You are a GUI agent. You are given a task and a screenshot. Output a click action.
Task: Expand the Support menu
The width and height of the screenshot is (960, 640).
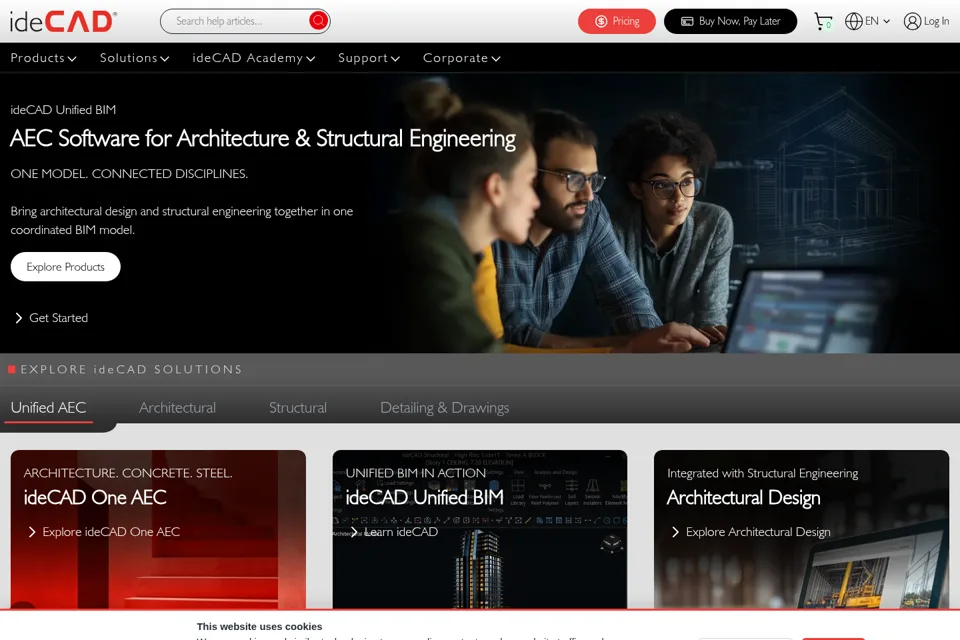tap(369, 58)
